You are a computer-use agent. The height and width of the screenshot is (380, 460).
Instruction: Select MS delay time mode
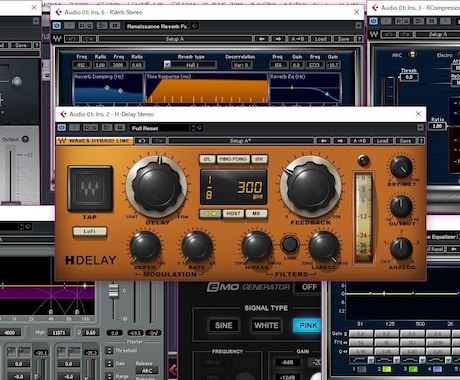tap(256, 213)
